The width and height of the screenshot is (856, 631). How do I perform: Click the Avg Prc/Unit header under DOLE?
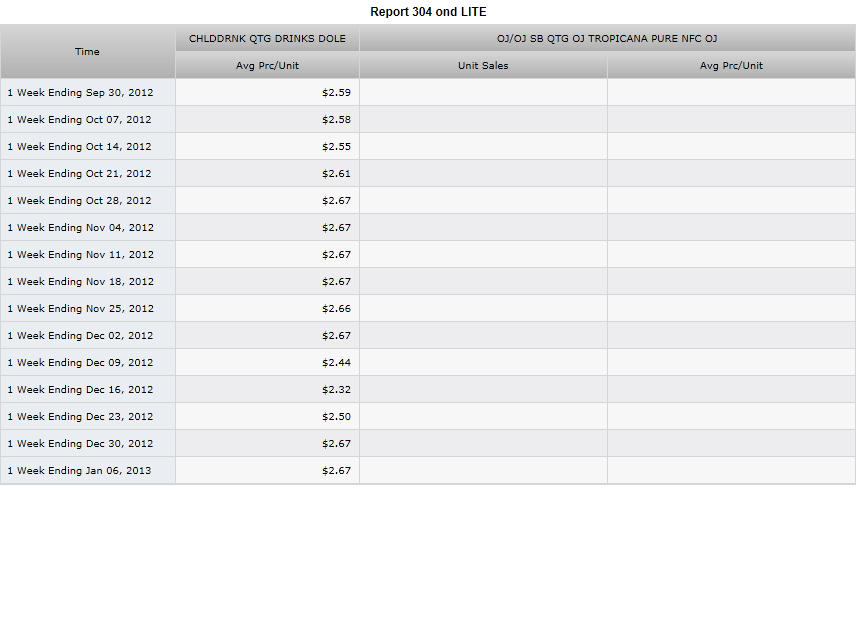tap(268, 66)
